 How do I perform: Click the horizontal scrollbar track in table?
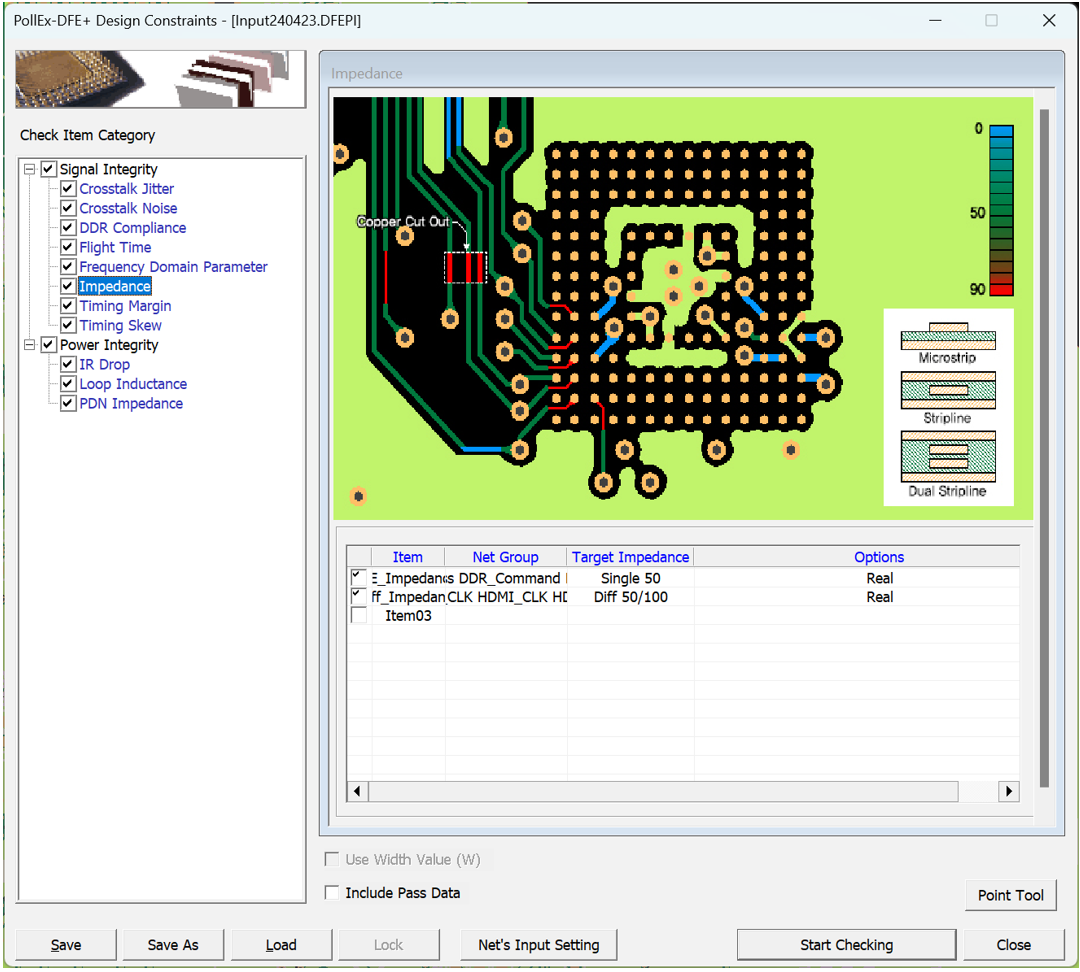coord(662,792)
